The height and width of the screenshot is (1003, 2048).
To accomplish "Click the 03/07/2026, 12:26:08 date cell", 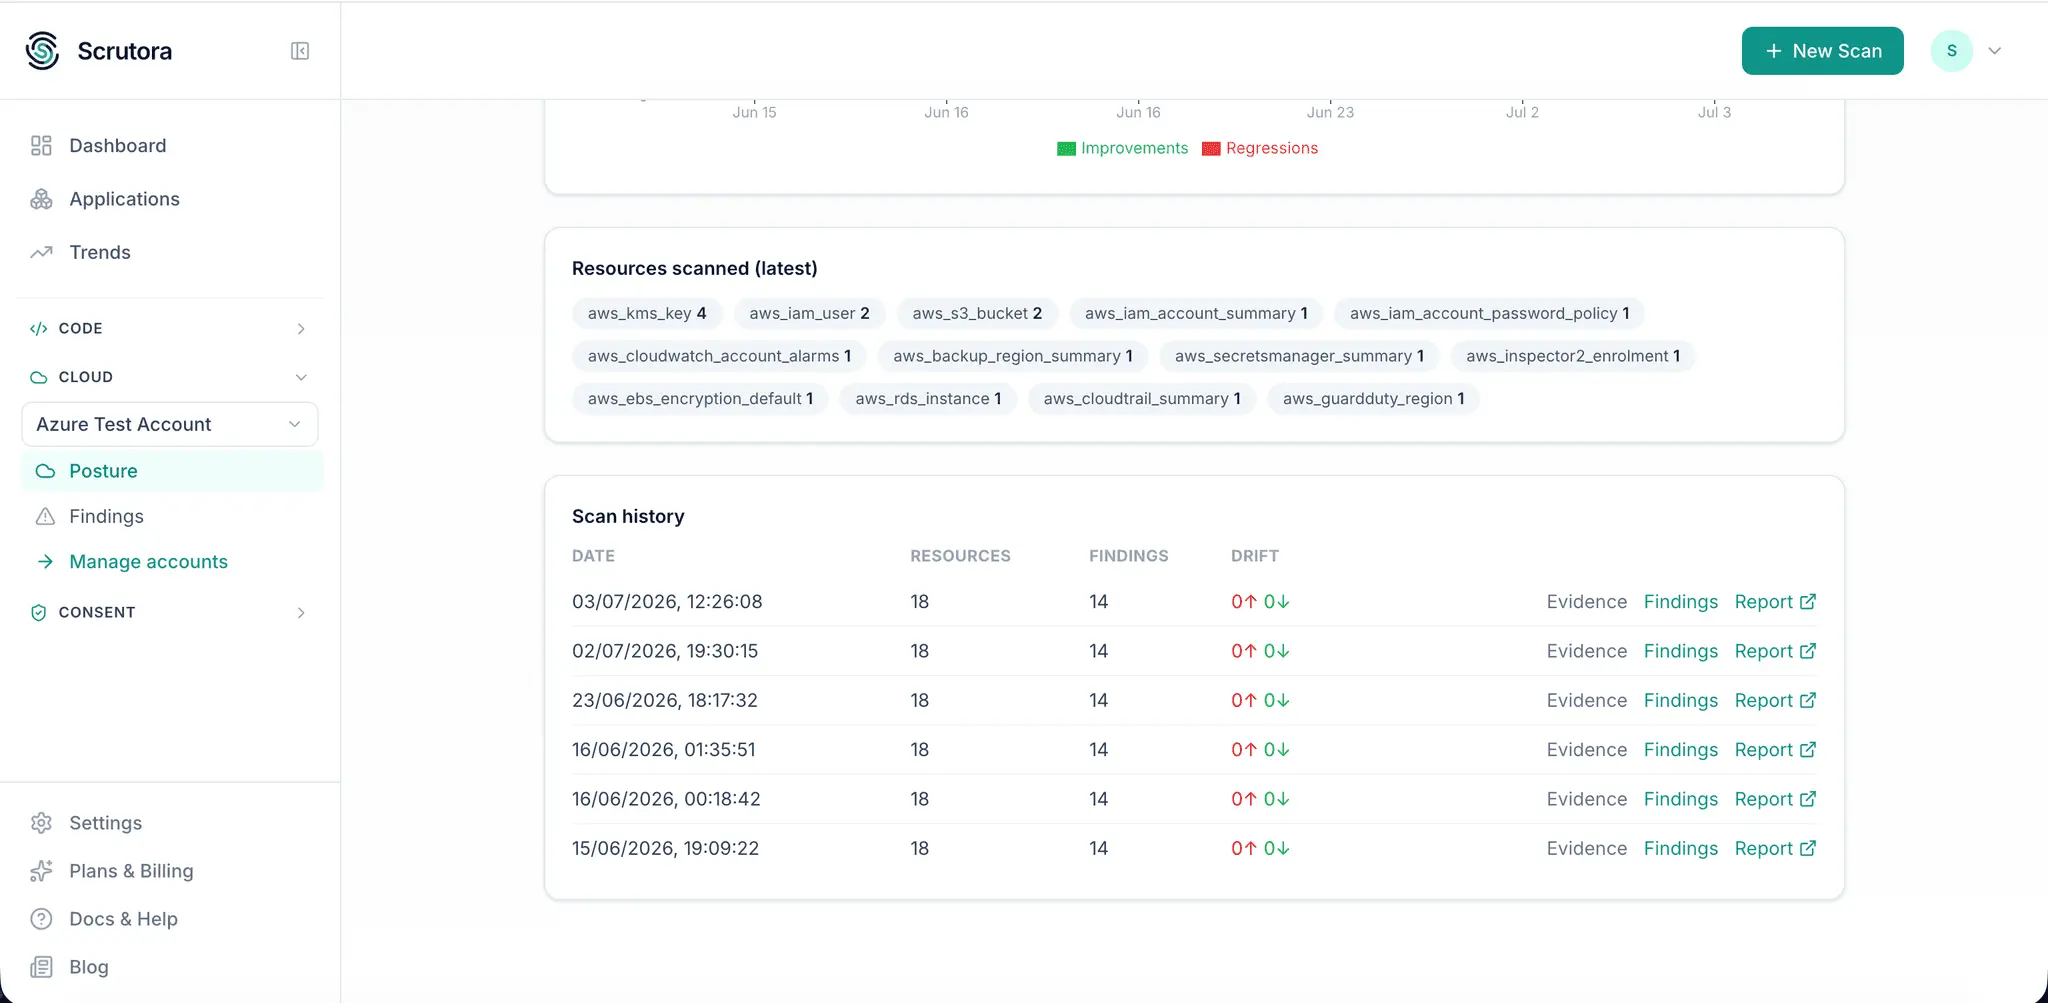I will click(667, 602).
